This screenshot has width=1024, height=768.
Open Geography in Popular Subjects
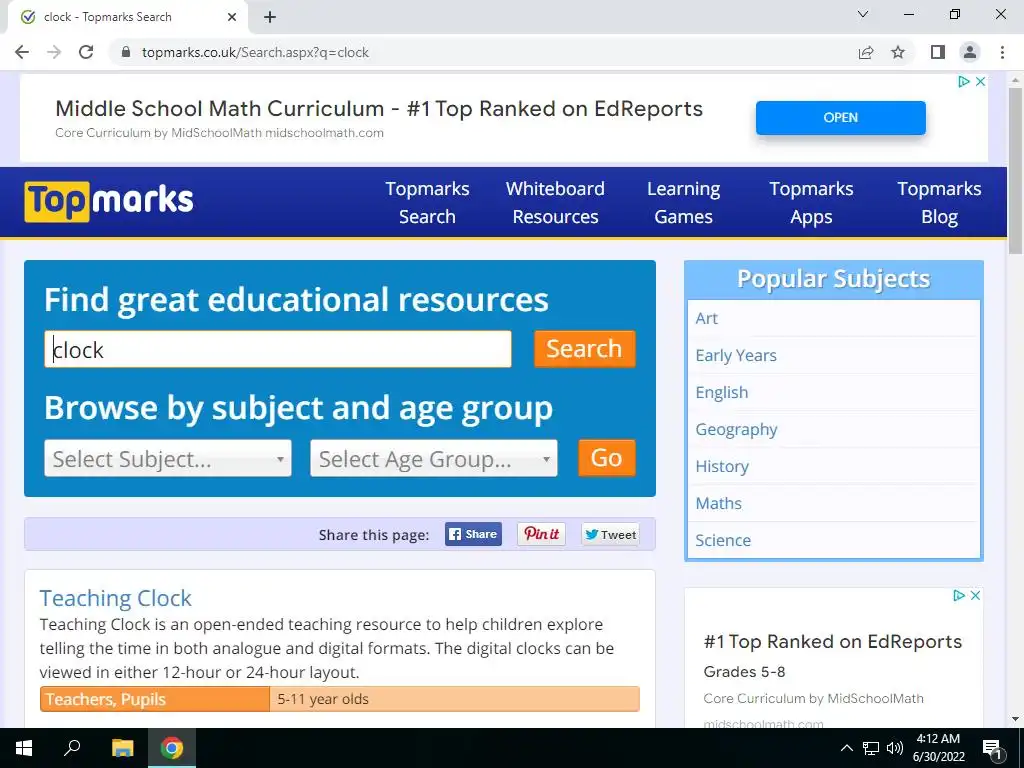pos(736,430)
